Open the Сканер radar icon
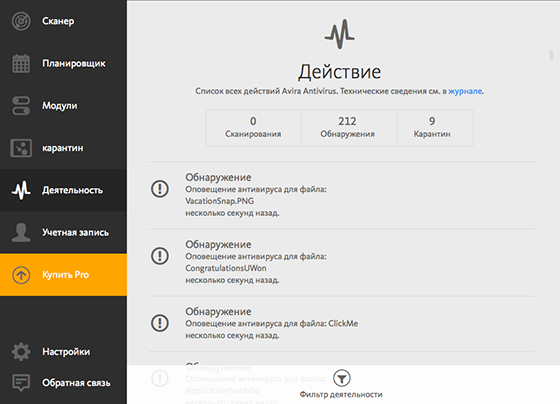The height and width of the screenshot is (404, 560). point(21,21)
